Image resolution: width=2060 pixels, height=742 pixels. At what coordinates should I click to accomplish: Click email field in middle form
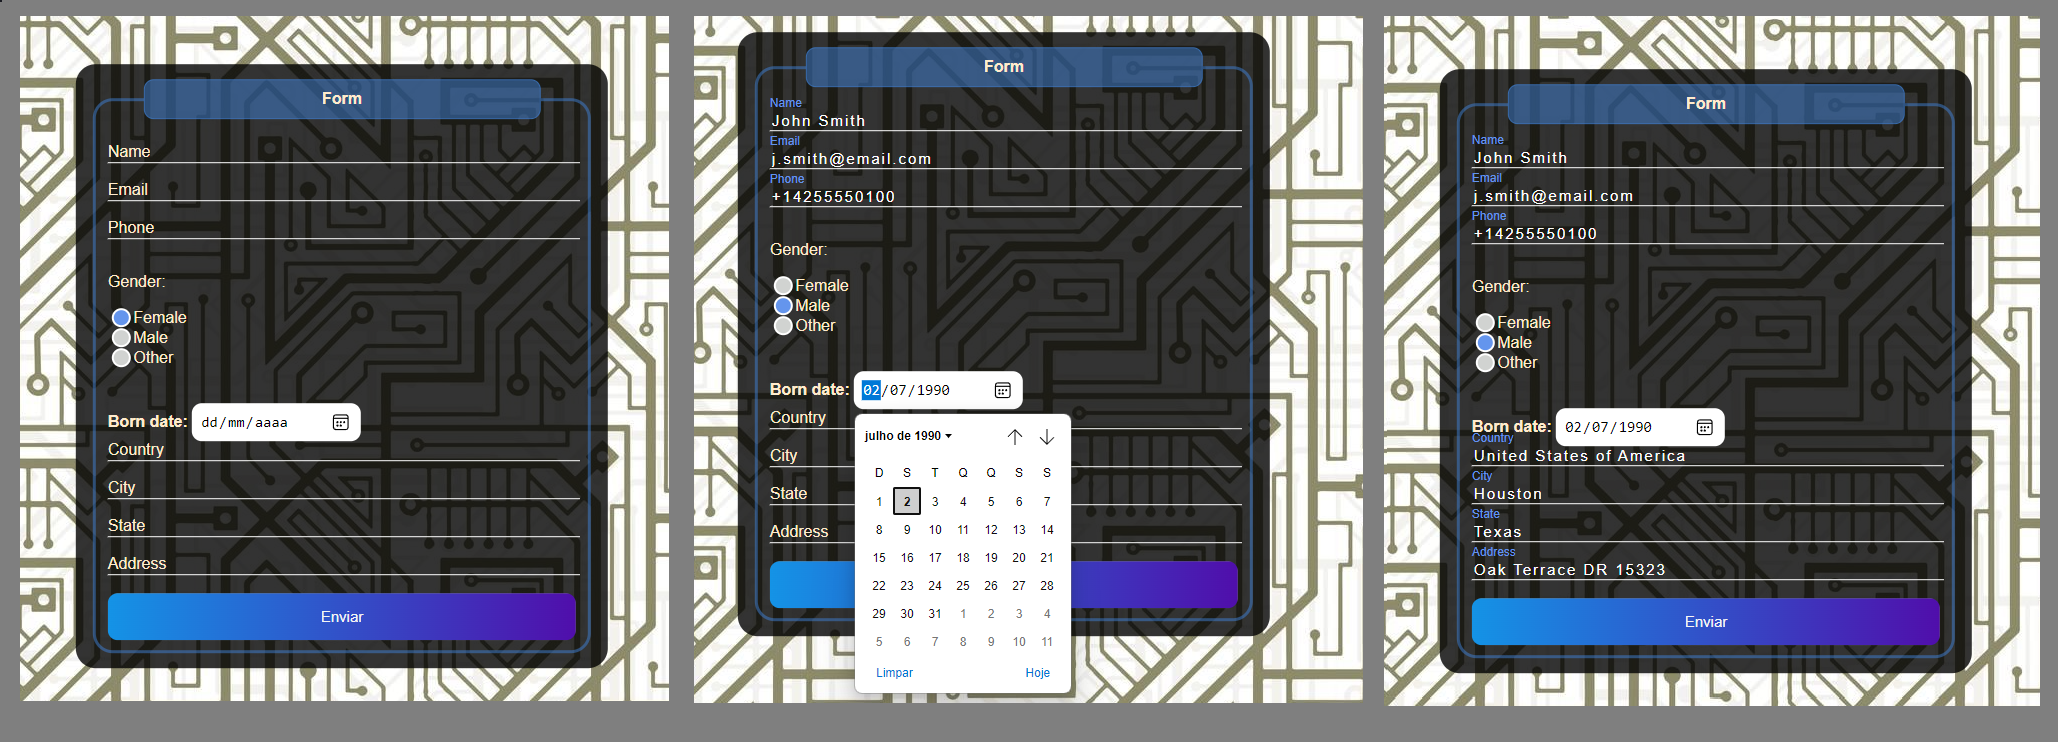coord(1005,159)
